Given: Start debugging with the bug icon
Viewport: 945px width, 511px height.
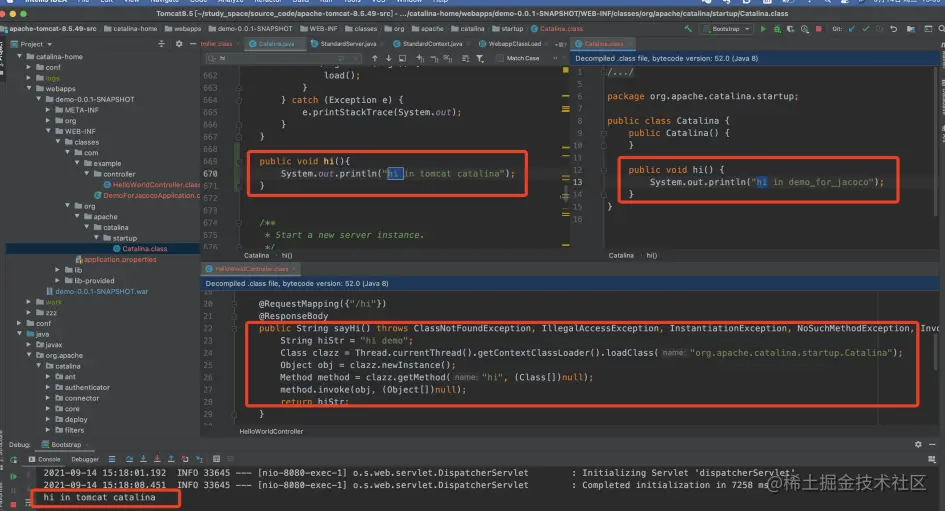Looking at the screenshot, I should click(777, 28).
